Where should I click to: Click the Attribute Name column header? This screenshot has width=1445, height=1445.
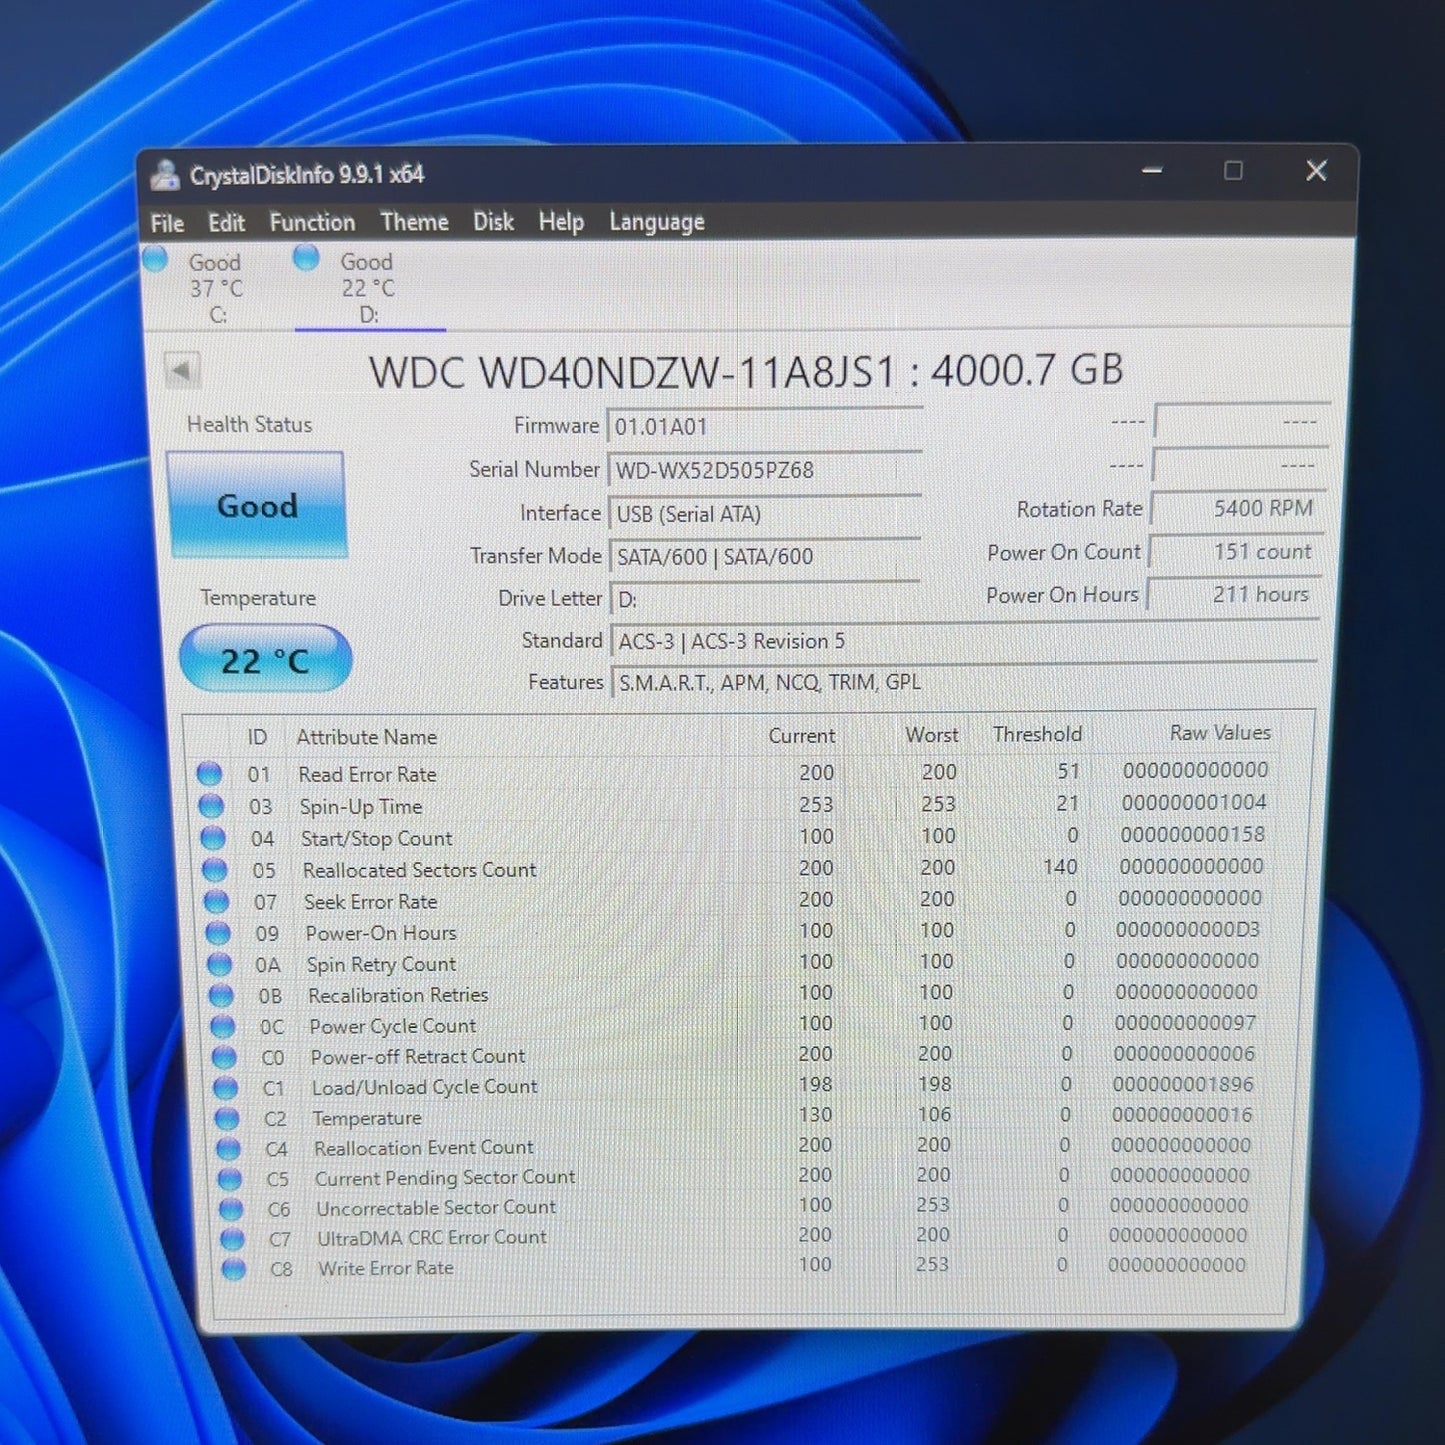pos(367,737)
